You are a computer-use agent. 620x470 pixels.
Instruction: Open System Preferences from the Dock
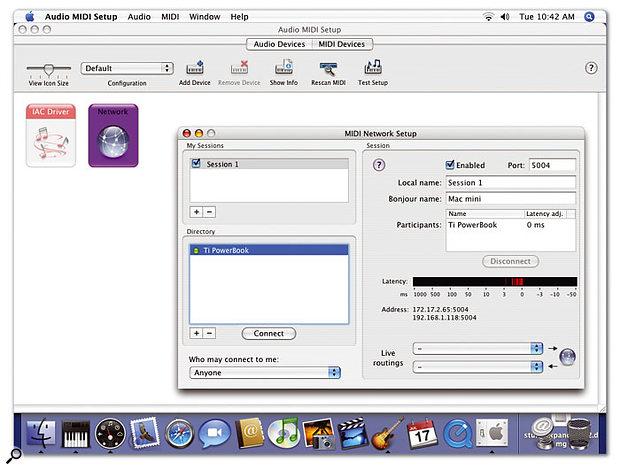(x=492, y=433)
